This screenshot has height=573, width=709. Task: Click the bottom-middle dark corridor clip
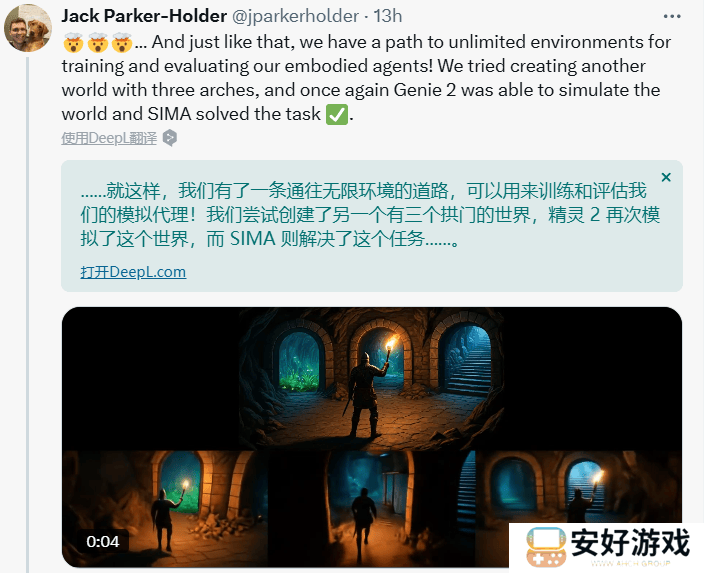click(372, 508)
